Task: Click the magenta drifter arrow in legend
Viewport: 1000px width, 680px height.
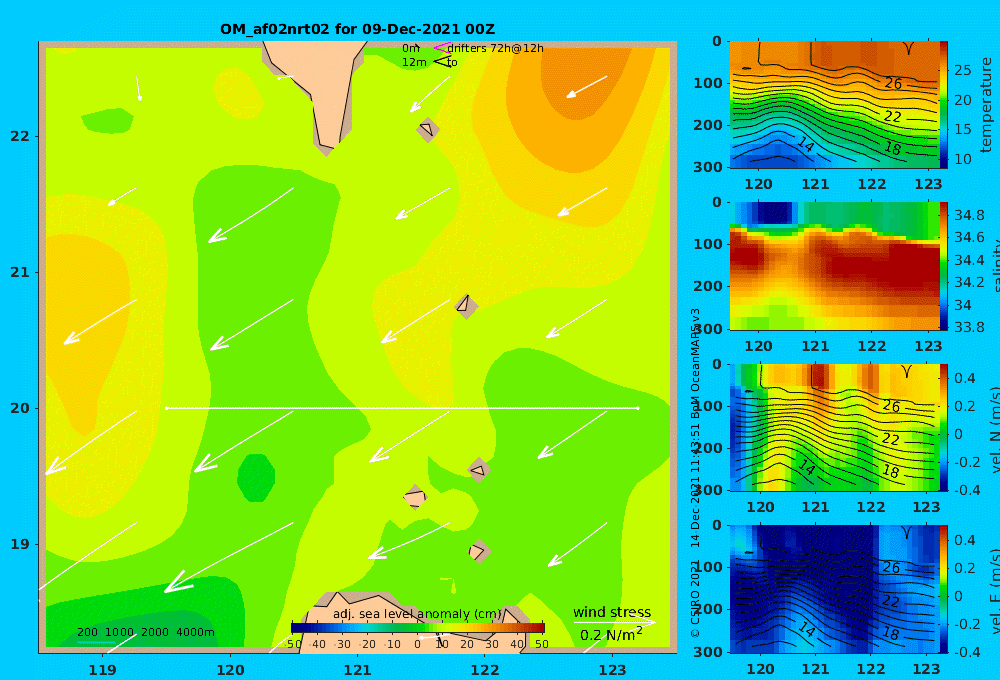Action: point(442,48)
